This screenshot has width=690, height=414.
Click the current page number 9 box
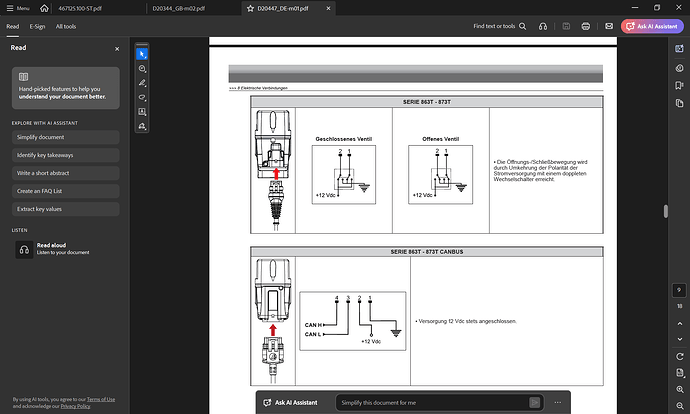[679, 290]
